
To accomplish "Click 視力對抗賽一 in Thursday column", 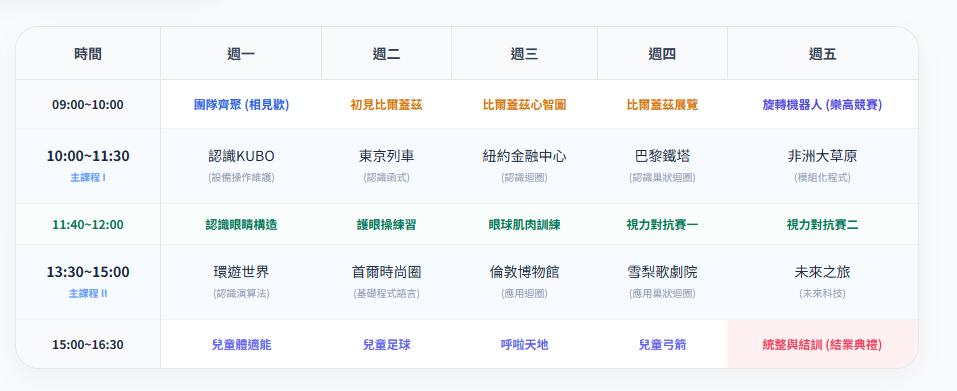I will 662,224.
